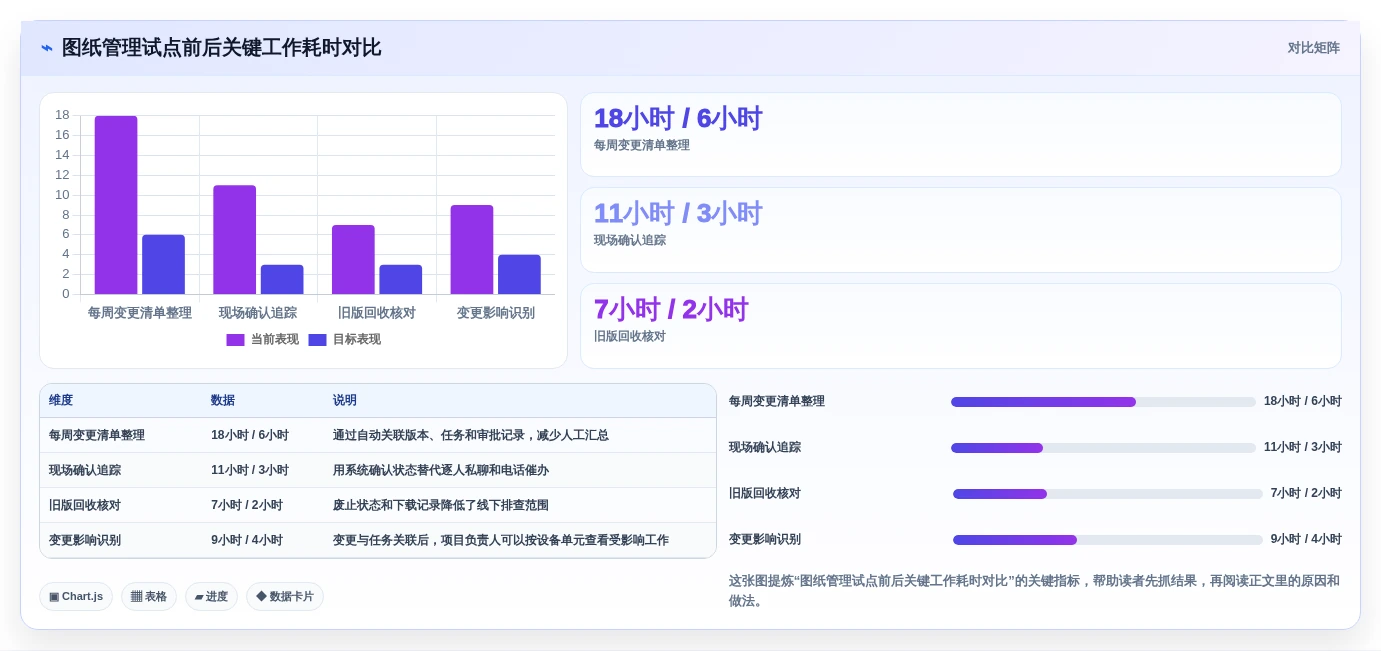
Task: Click the blue target bar for 旧版回收核对
Action: [400, 279]
